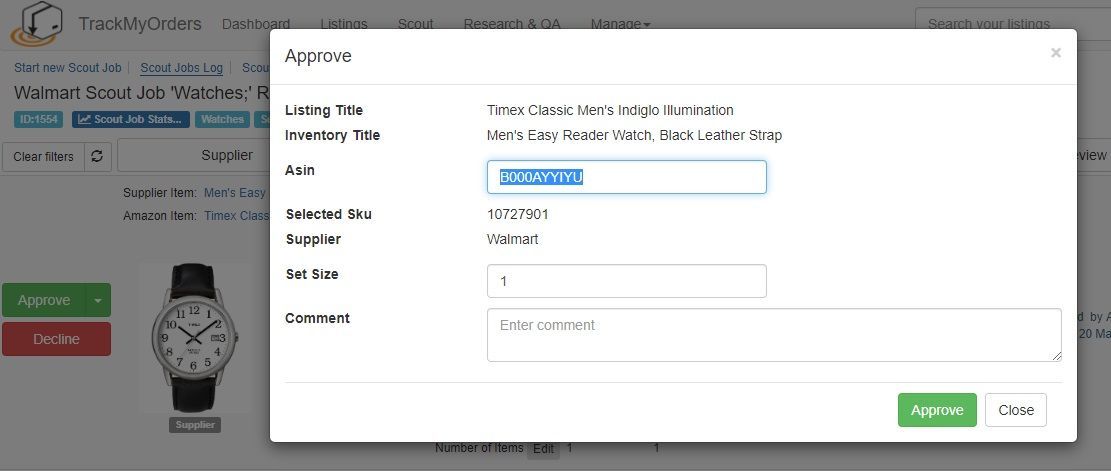Screen dimensions: 1111x471
Task: Click Edit next to Number of Items
Action: (543, 449)
